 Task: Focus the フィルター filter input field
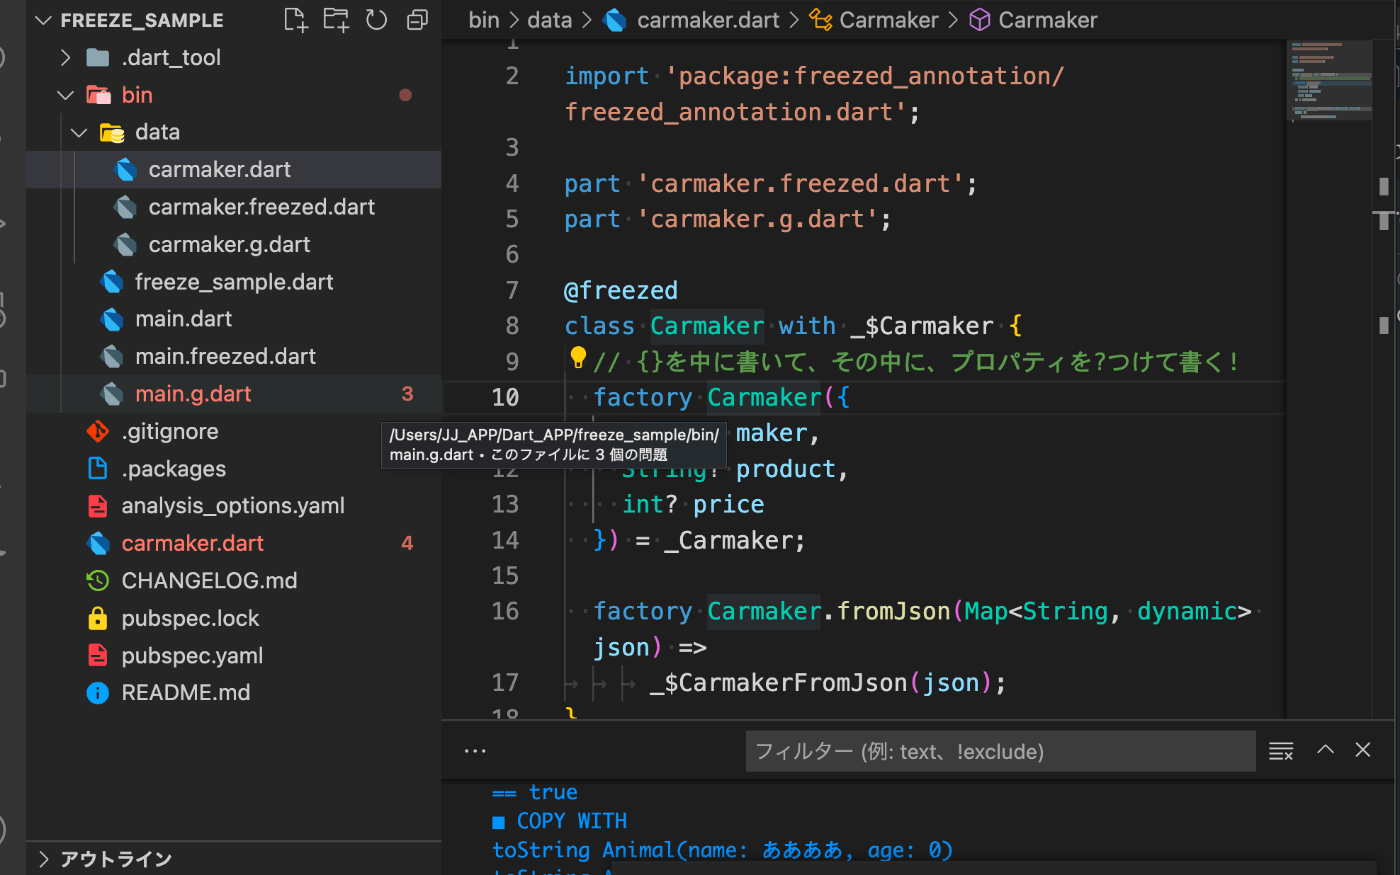pos(1000,751)
